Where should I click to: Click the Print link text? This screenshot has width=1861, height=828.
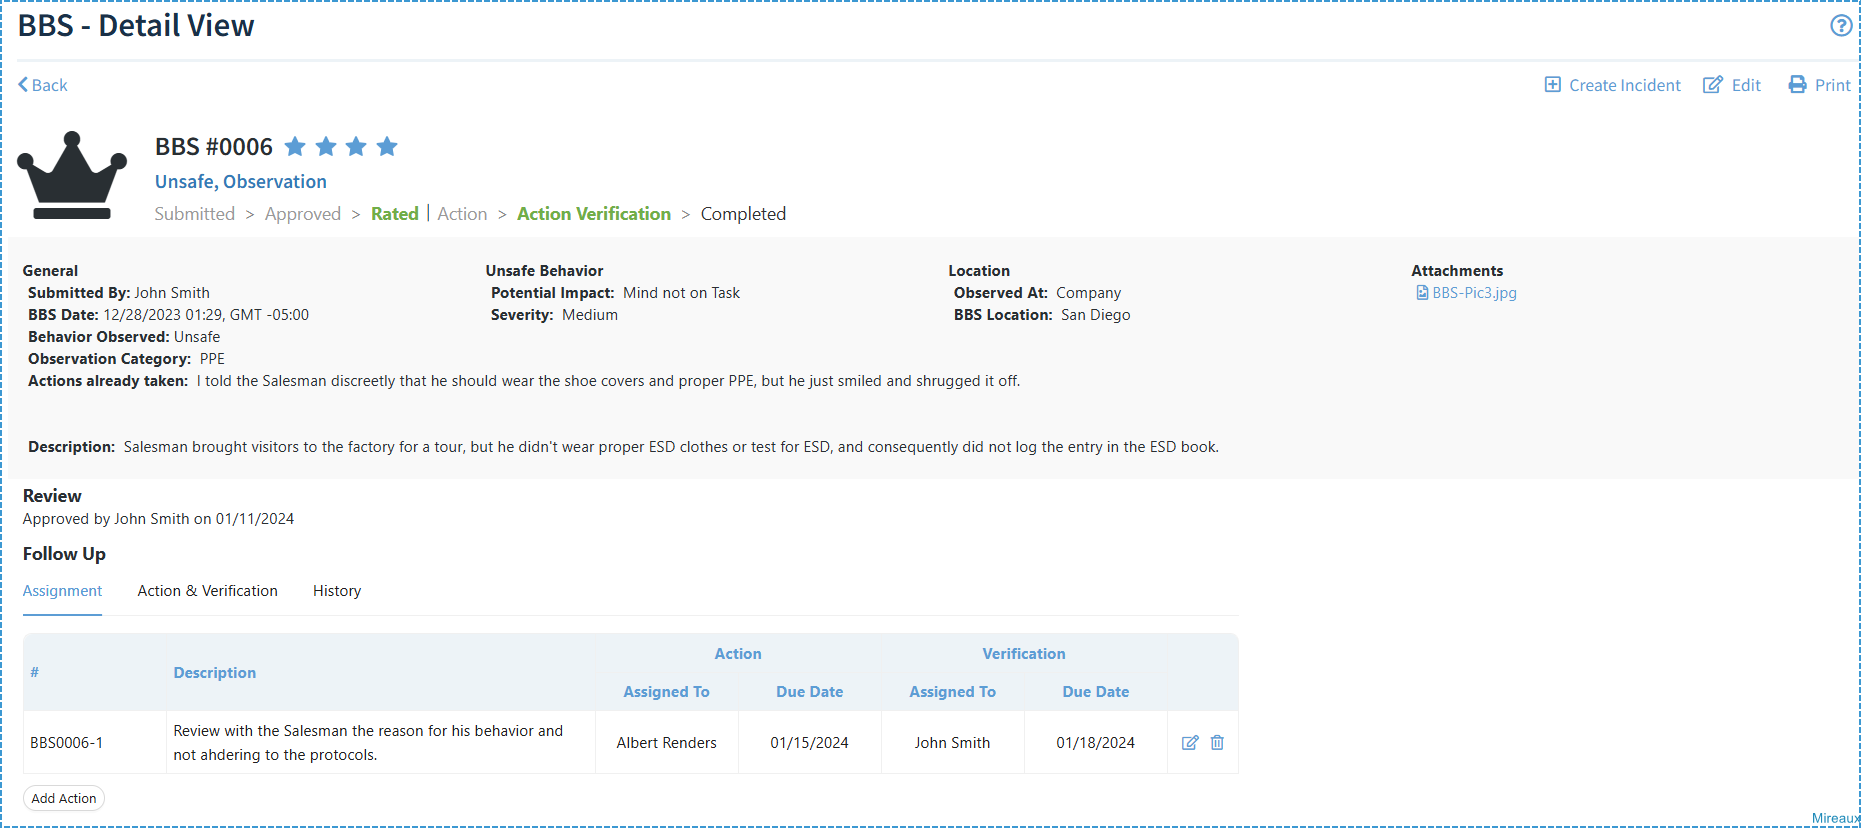pos(1832,85)
